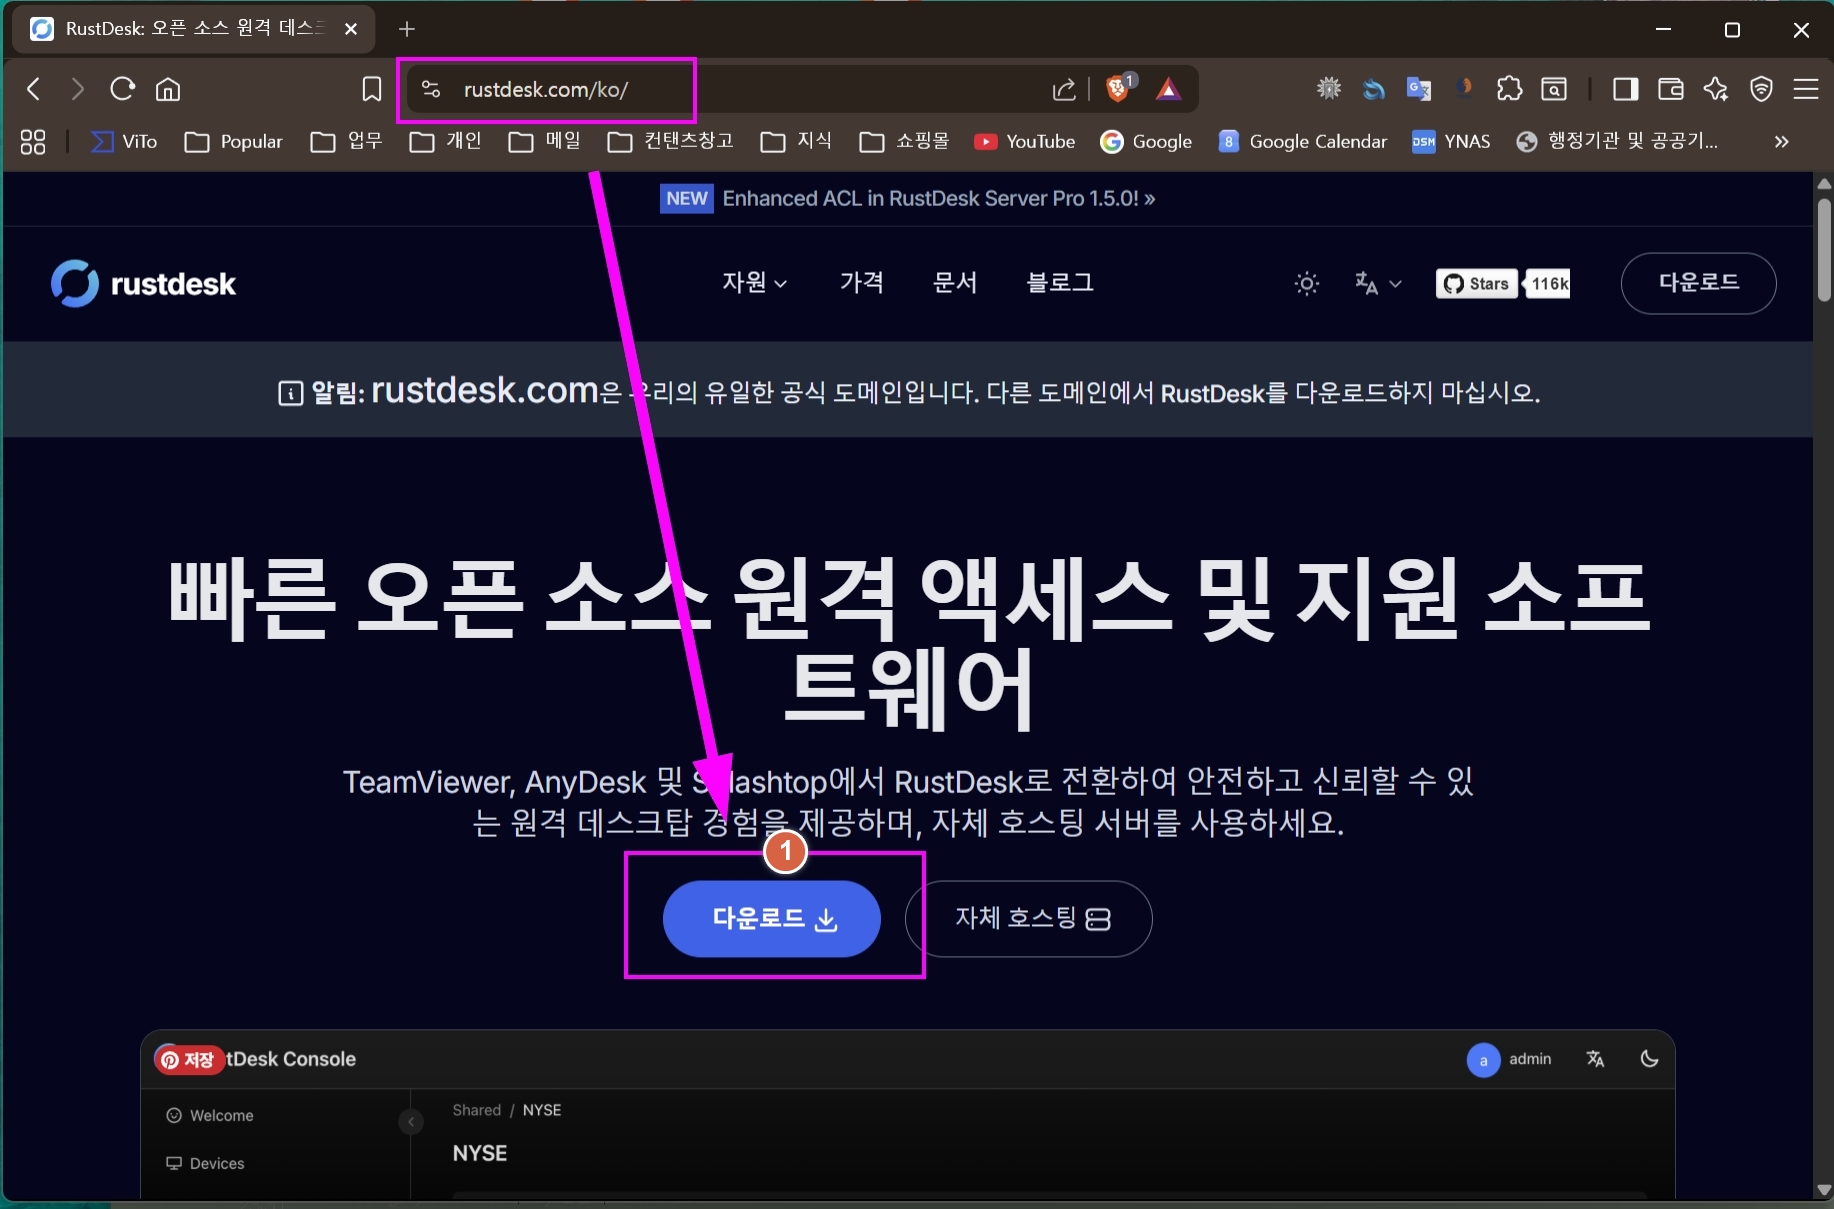Open the 개인 bookmarks folder
The height and width of the screenshot is (1209, 1834).
click(445, 142)
